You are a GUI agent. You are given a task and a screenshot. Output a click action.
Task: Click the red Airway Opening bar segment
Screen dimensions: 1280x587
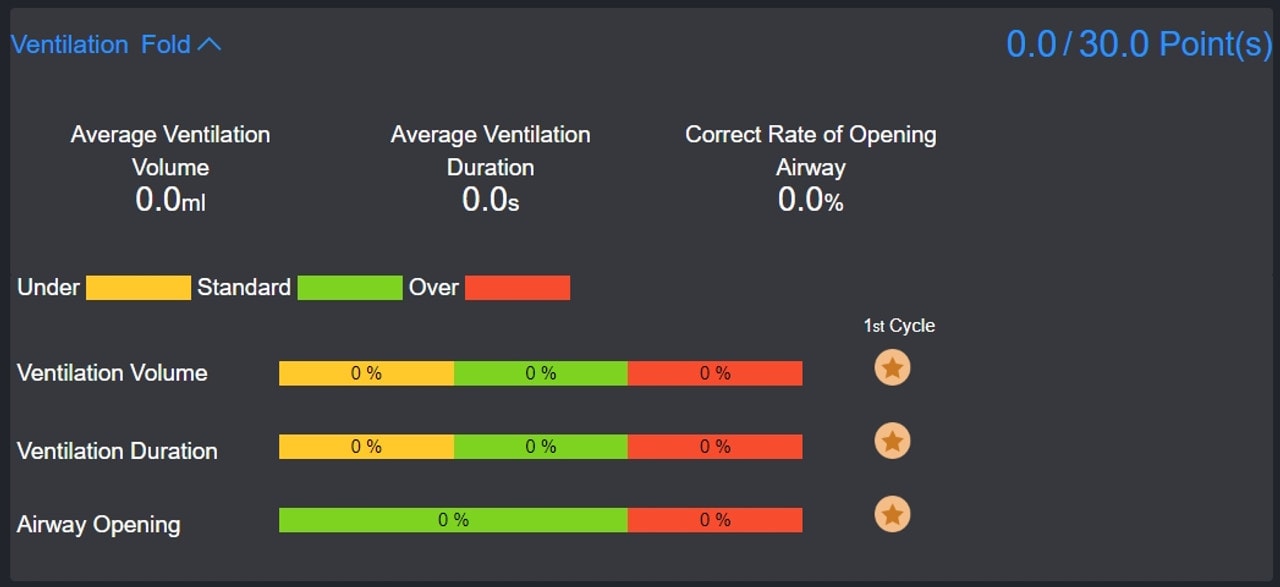click(x=715, y=520)
